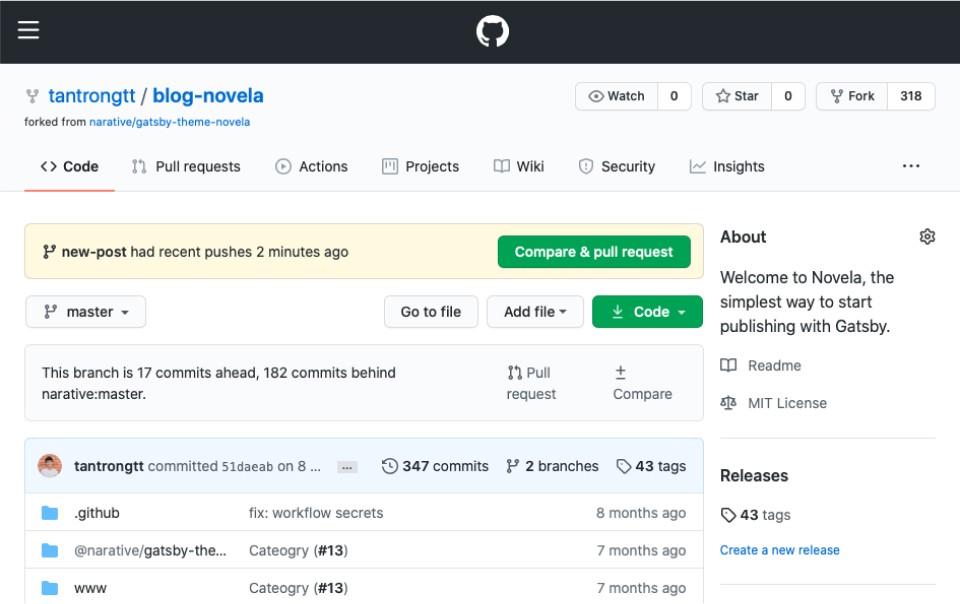Expand the Add file dropdown

click(535, 311)
